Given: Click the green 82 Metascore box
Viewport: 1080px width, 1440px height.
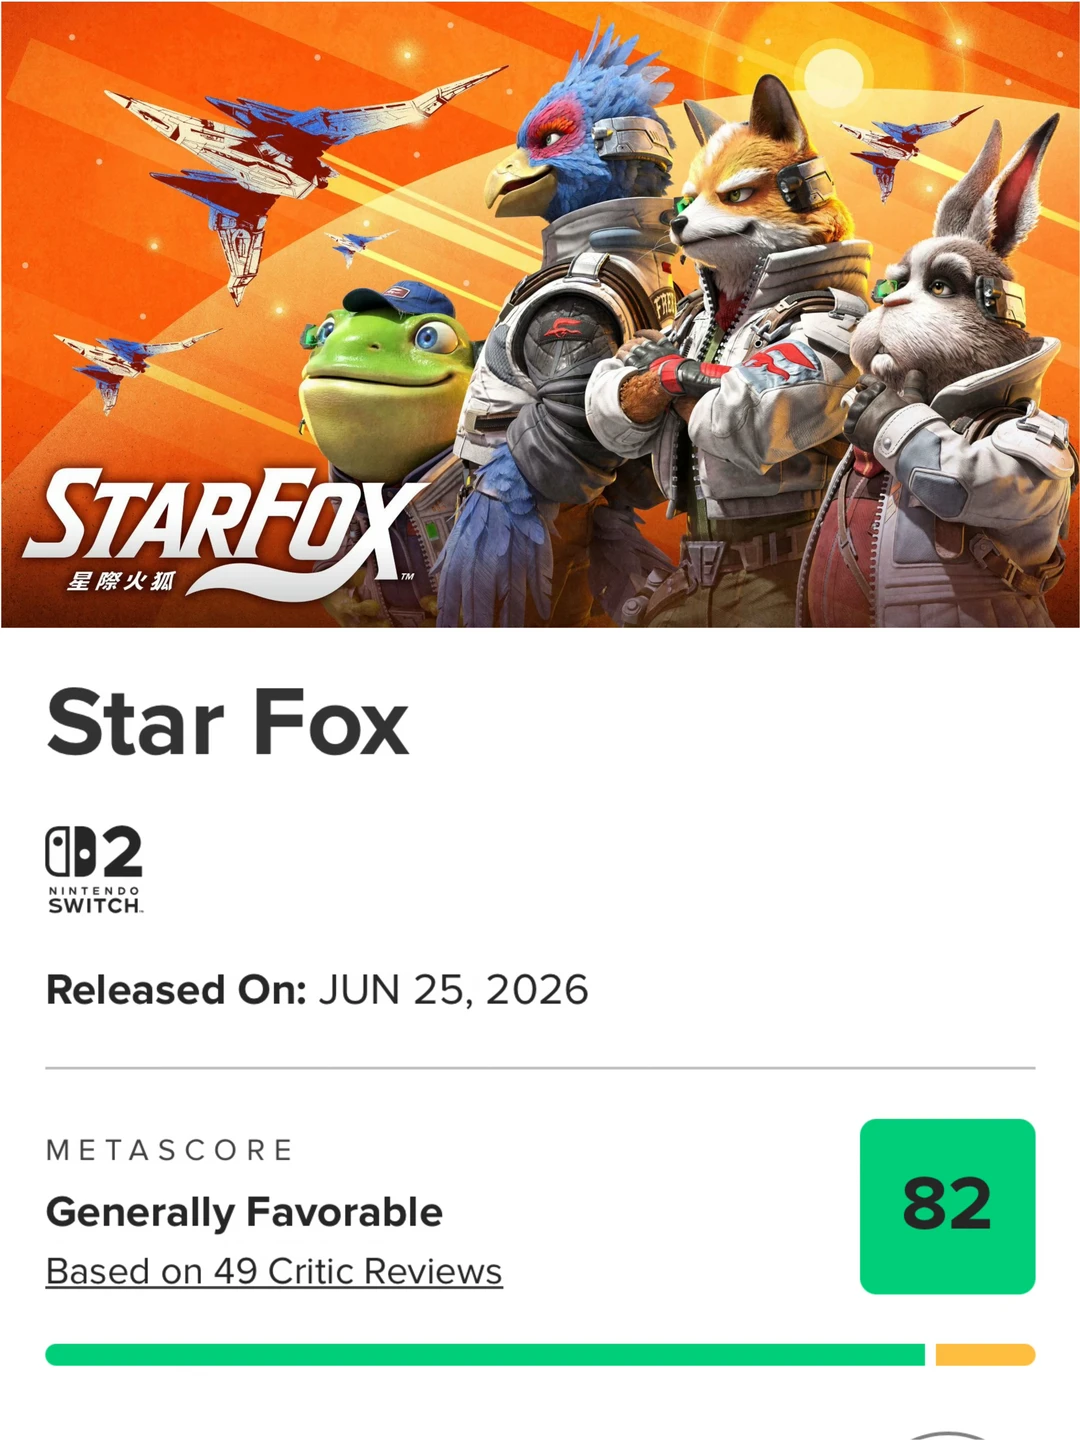Looking at the screenshot, I should (x=947, y=1206).
